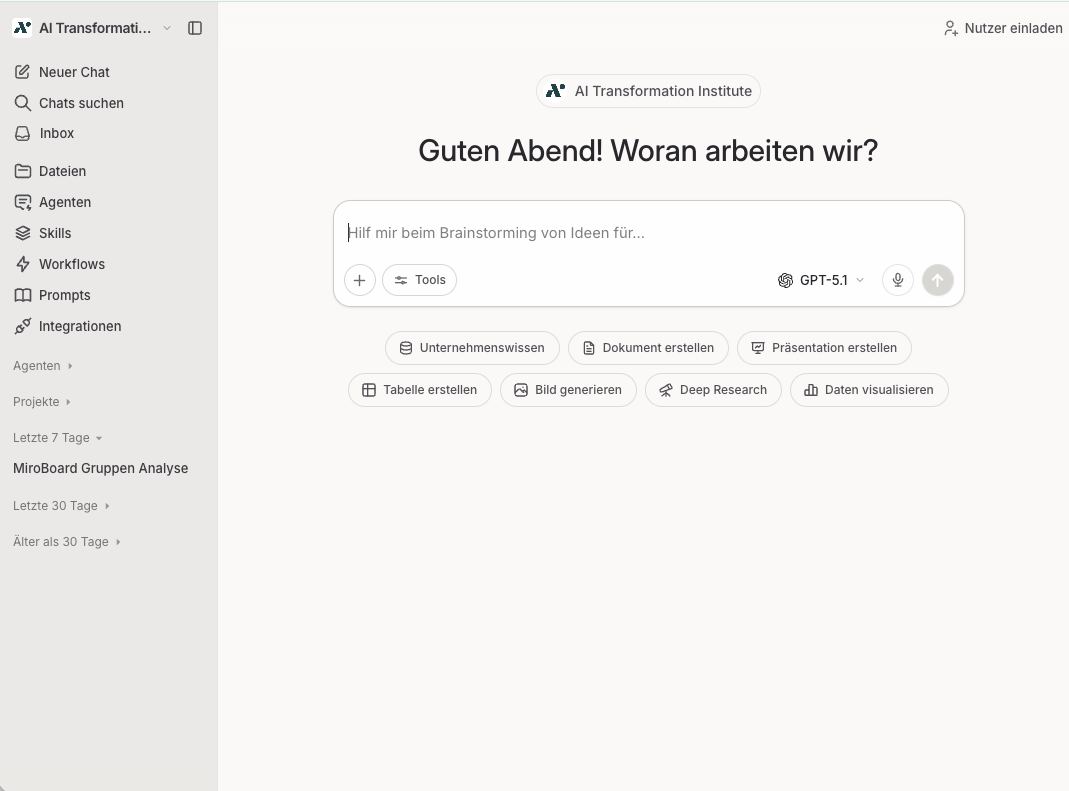
Task: Open the Agenten page
Action: (65, 203)
